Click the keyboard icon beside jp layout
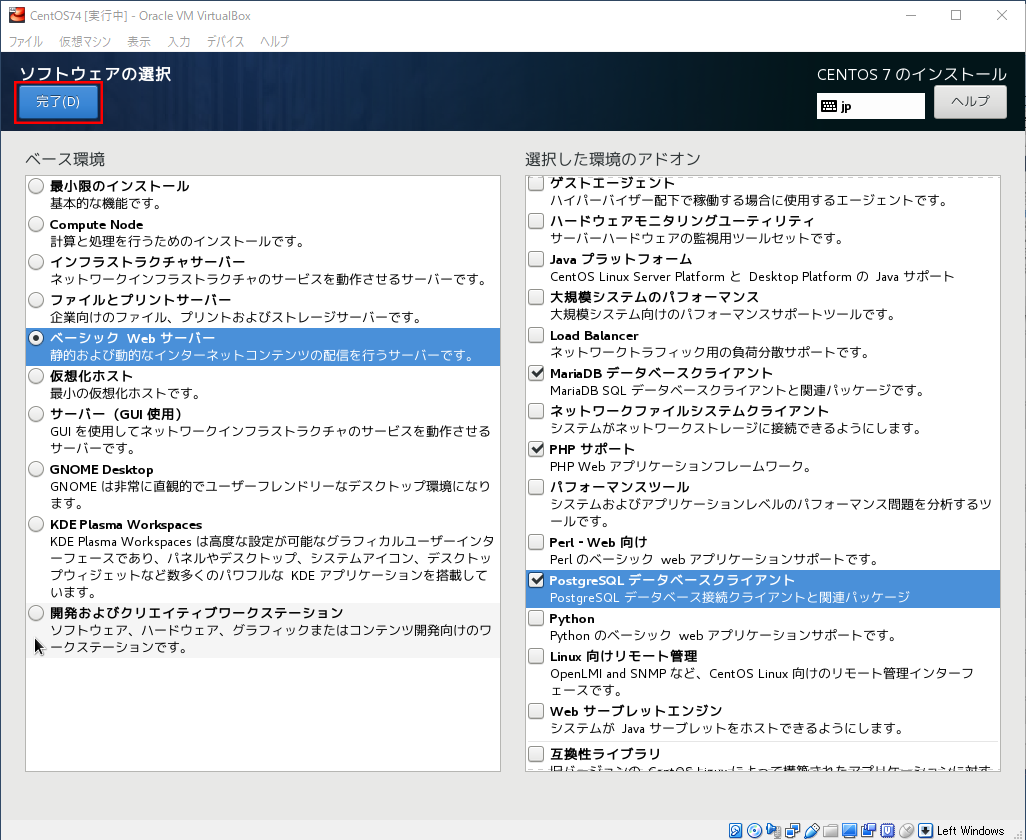This screenshot has width=1026, height=840. click(828, 106)
